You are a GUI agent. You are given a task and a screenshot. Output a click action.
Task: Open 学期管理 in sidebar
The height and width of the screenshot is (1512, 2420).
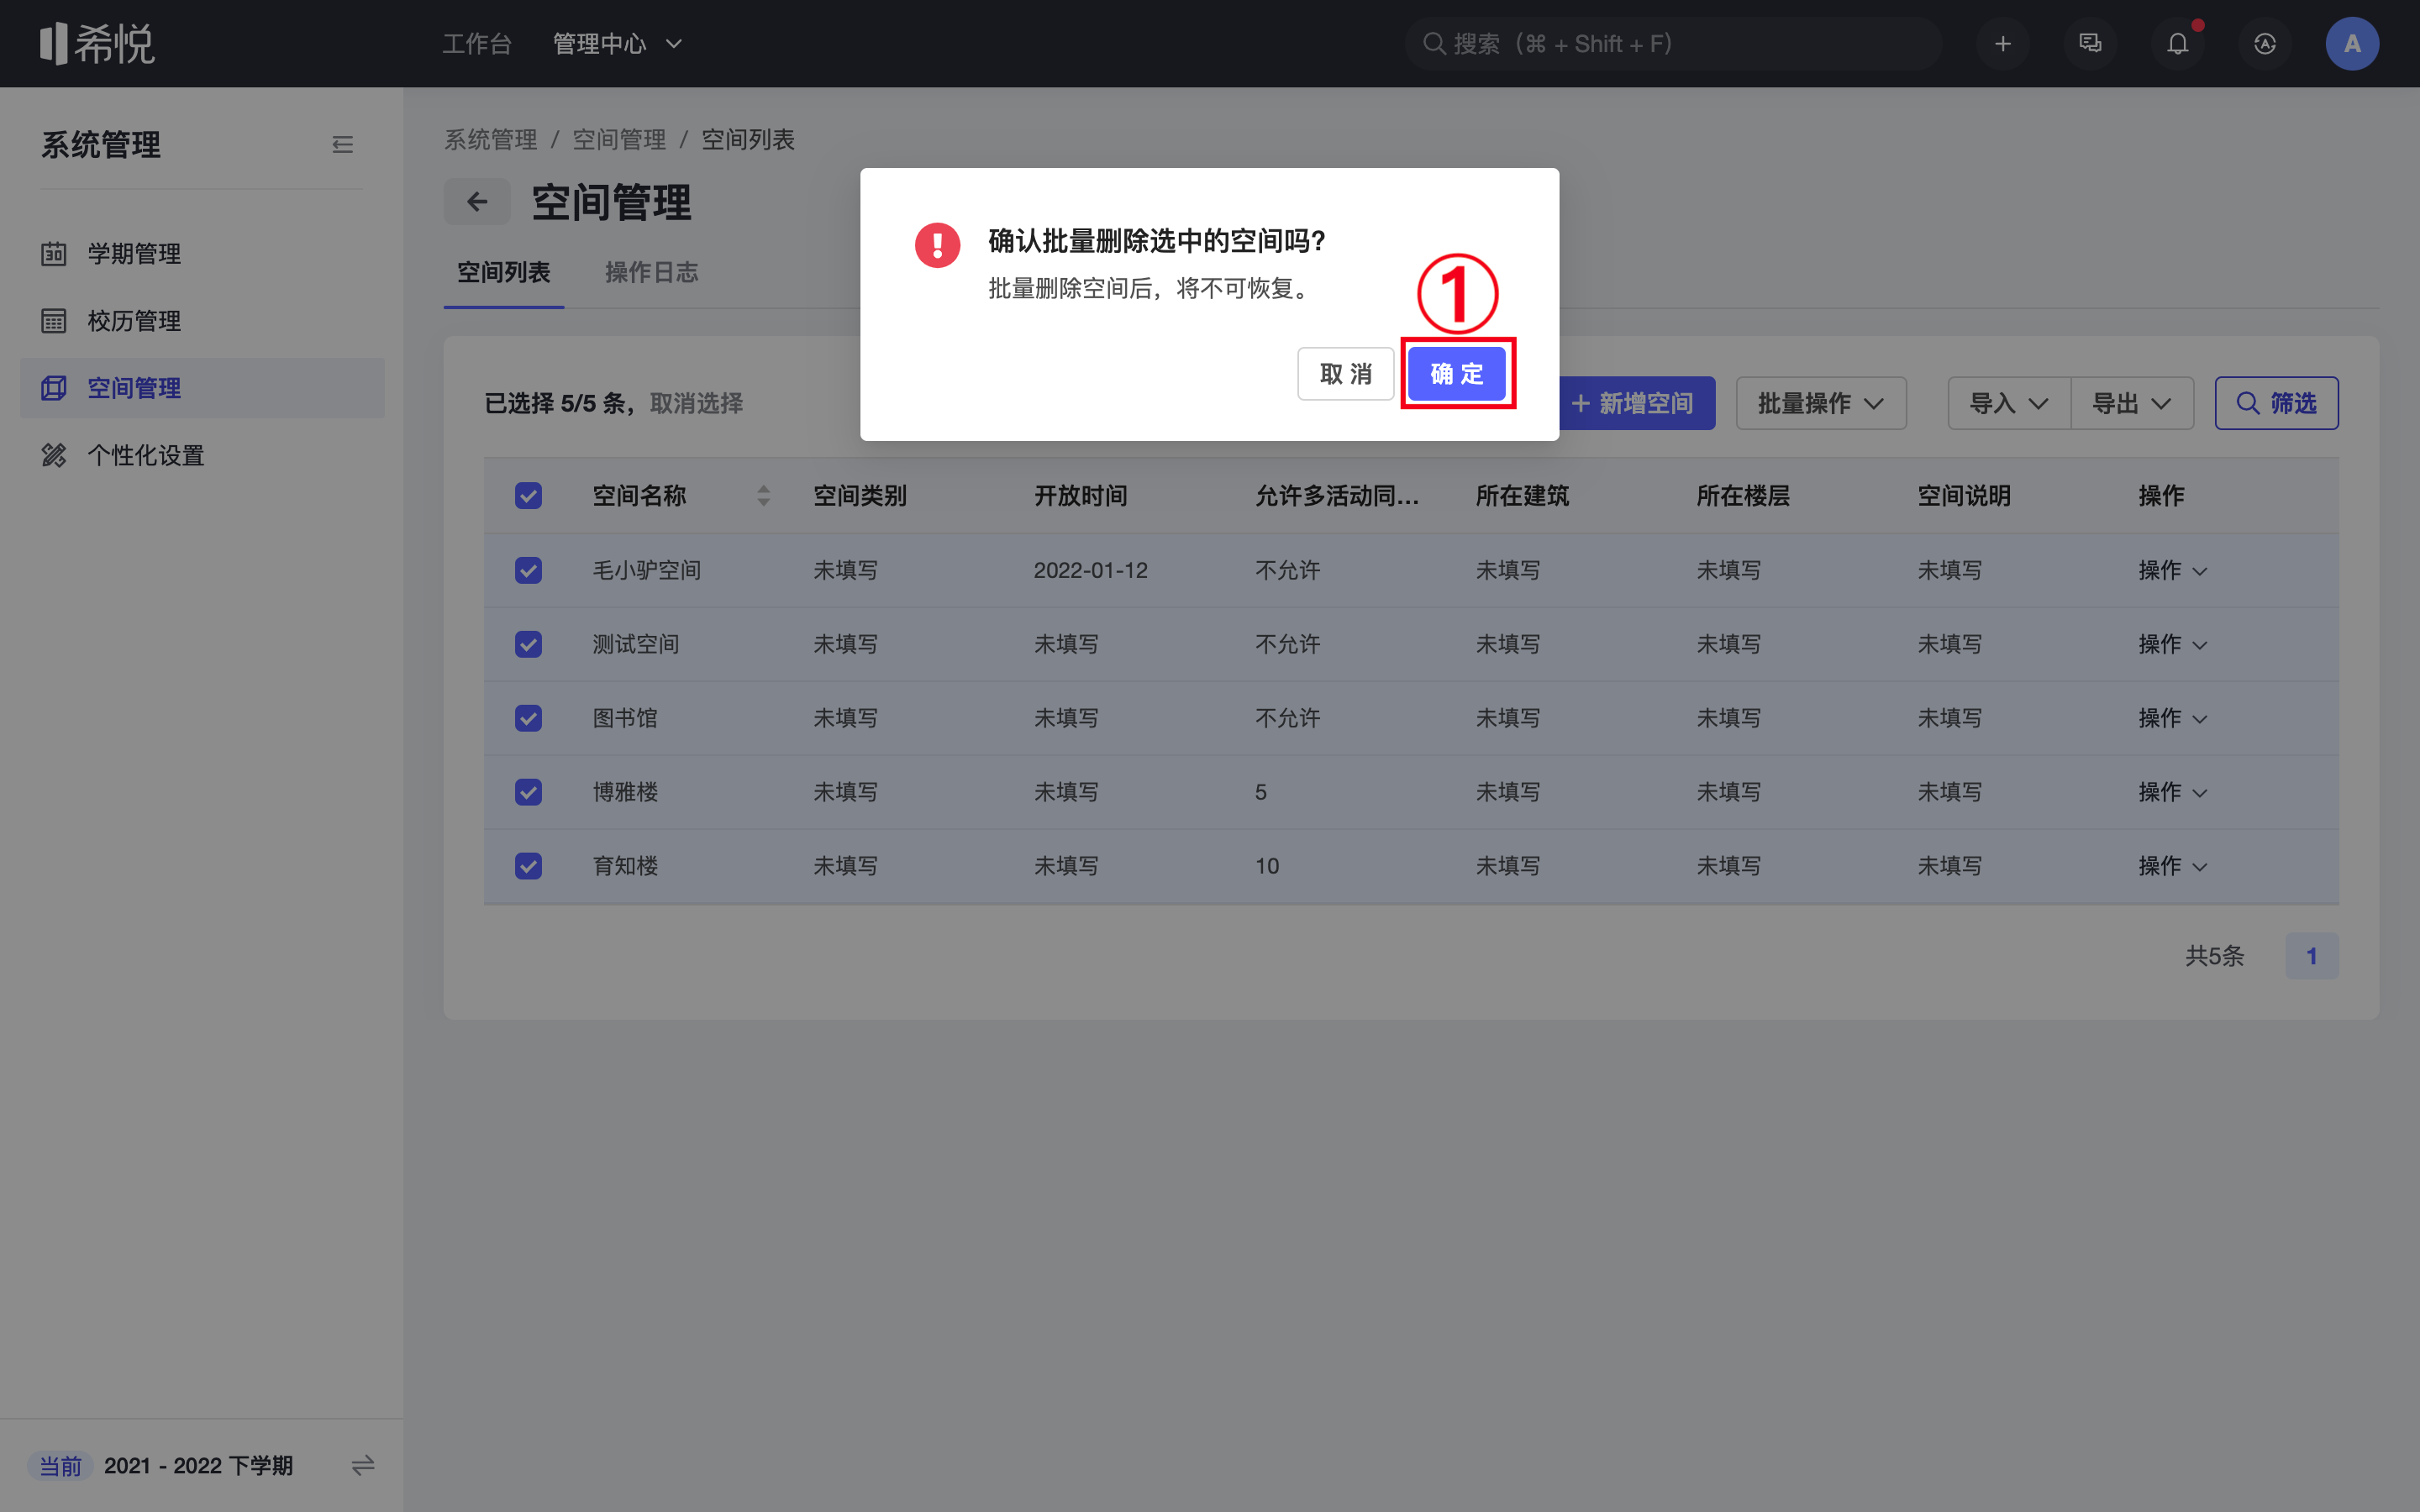202,253
